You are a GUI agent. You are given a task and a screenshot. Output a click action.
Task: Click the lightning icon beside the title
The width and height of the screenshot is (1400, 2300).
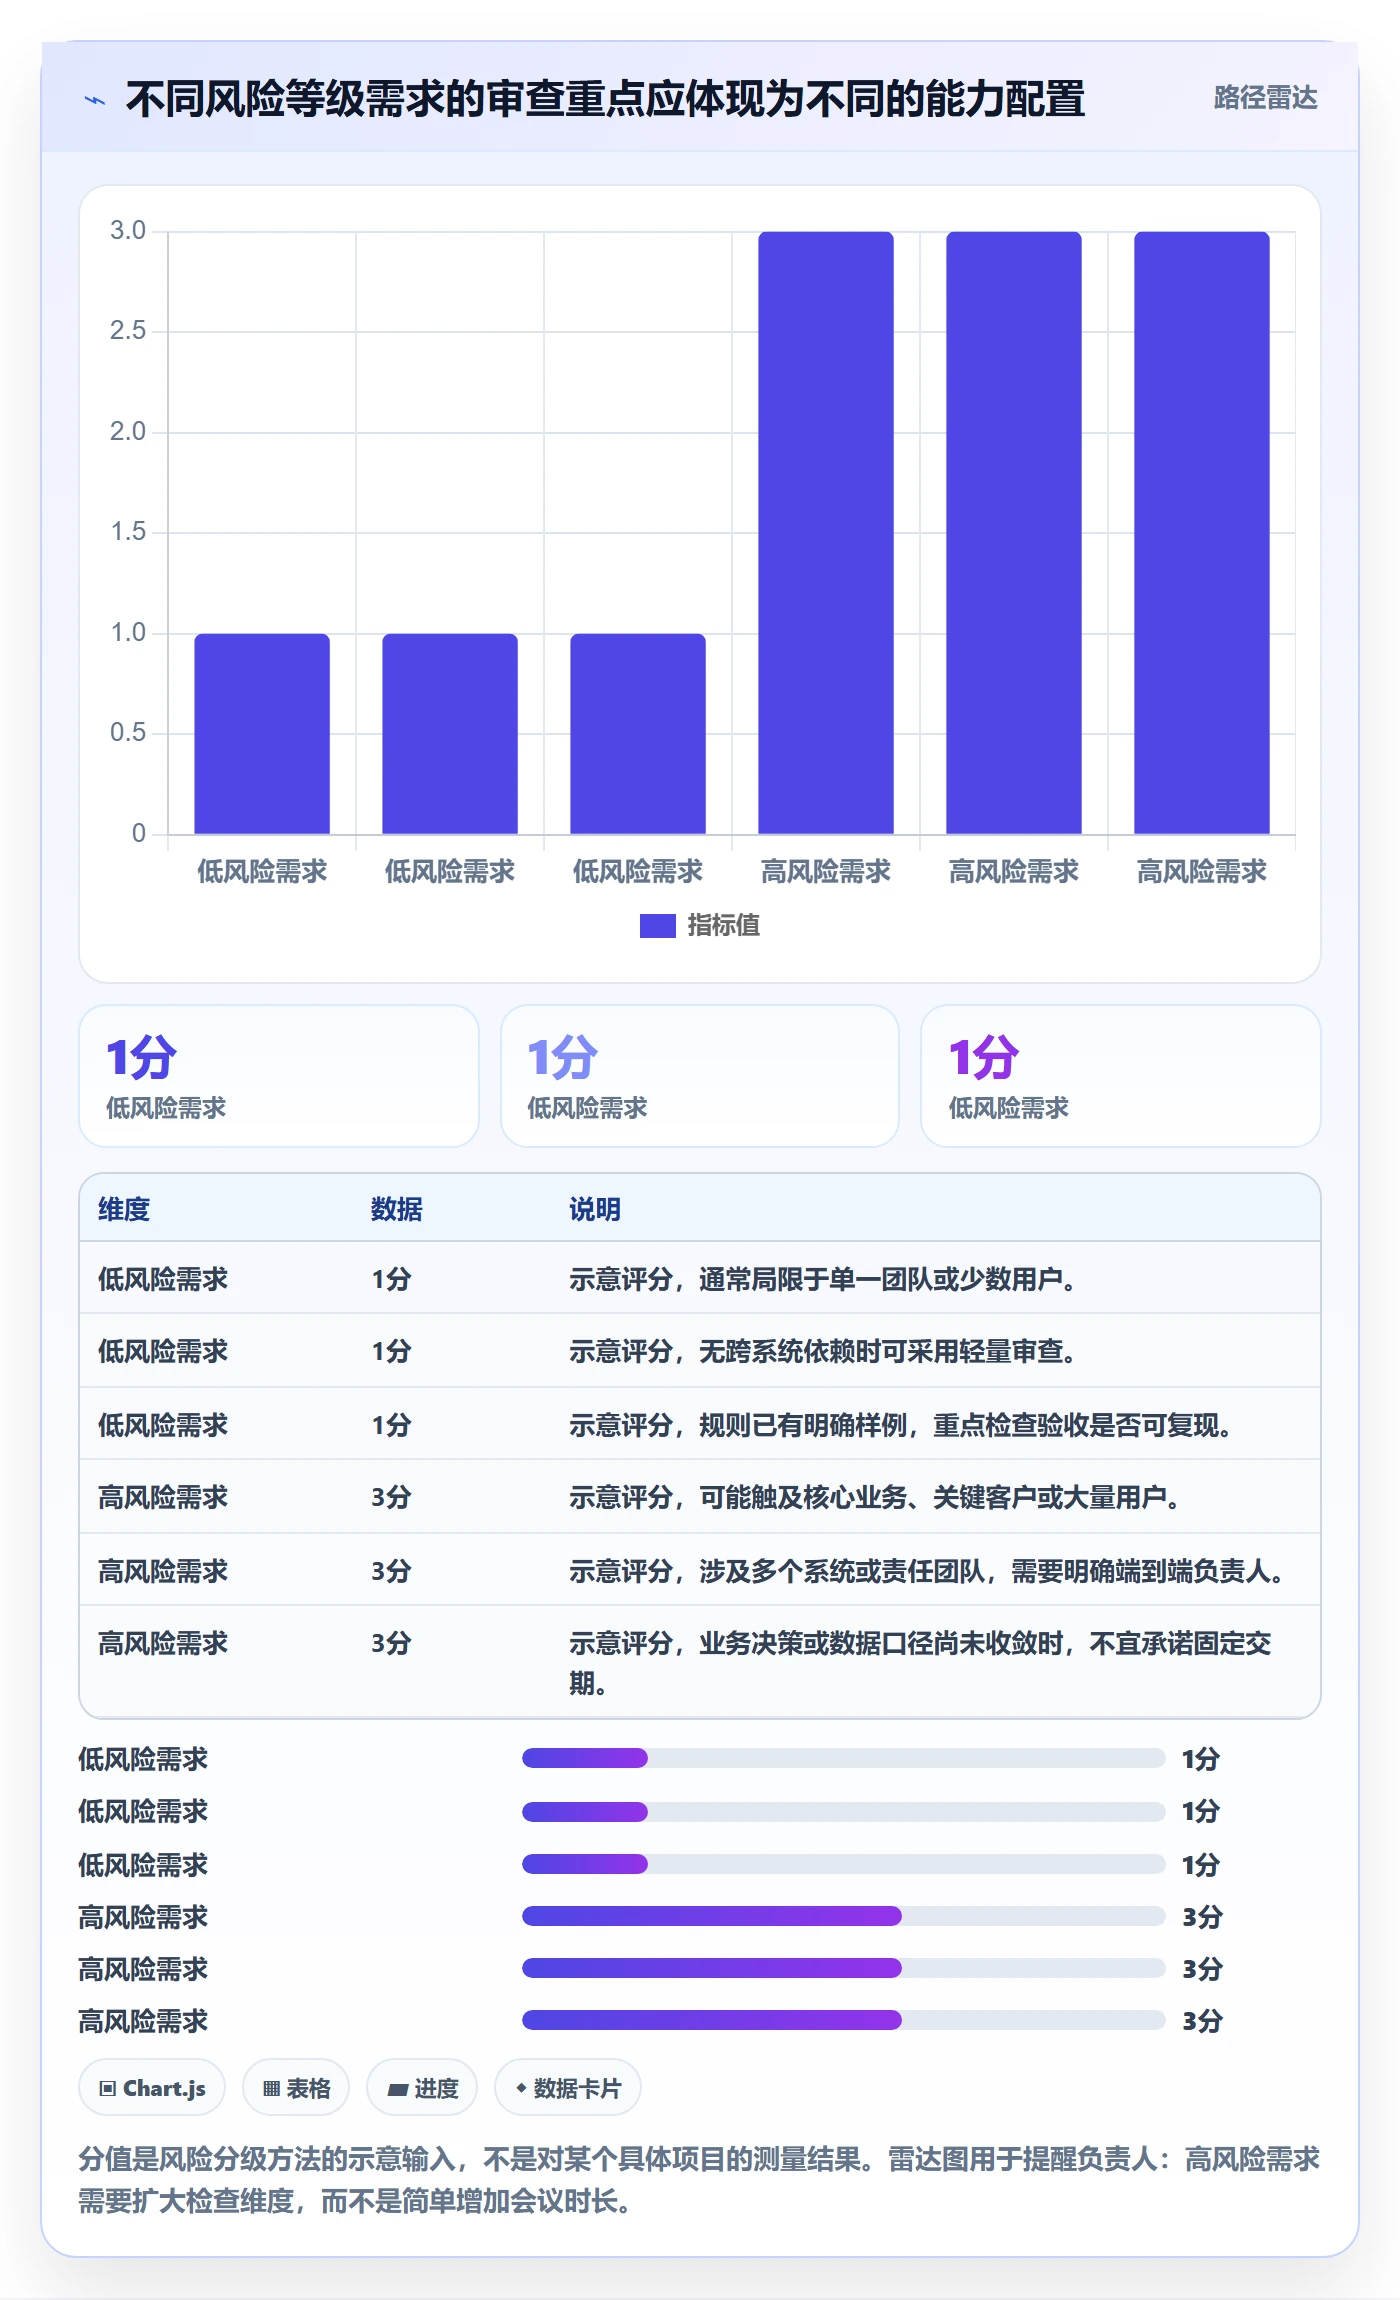(x=95, y=100)
